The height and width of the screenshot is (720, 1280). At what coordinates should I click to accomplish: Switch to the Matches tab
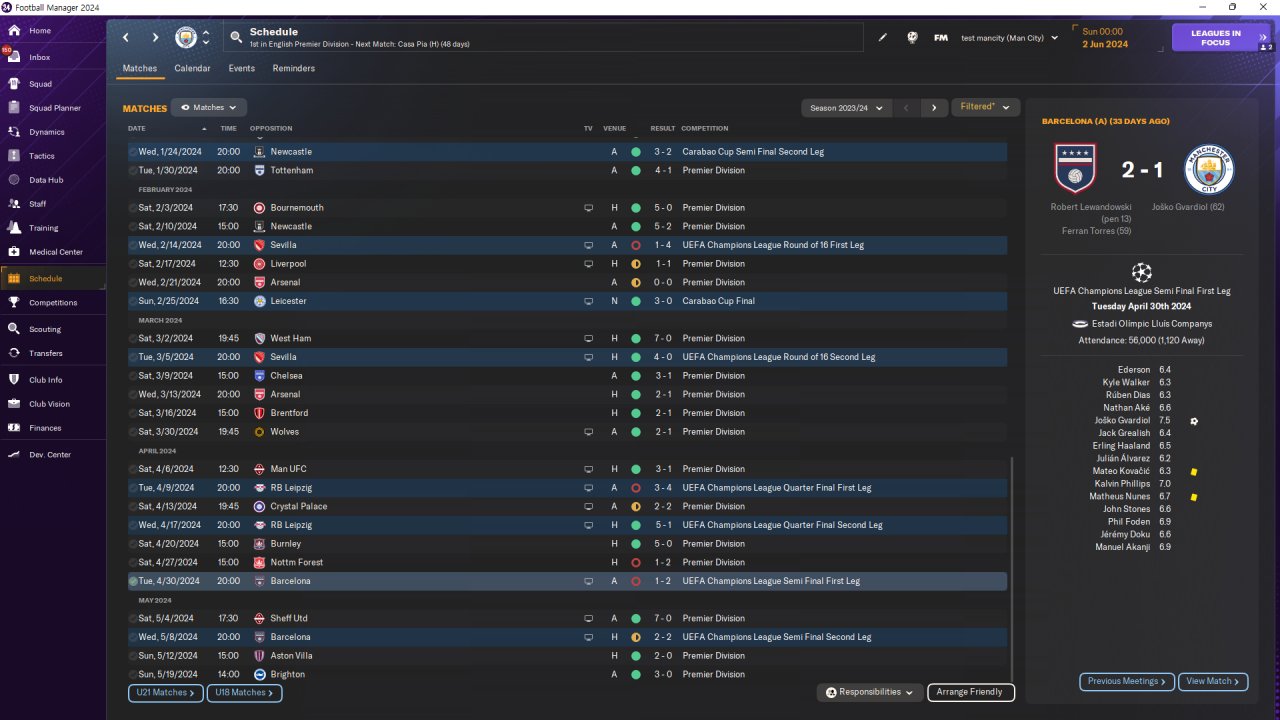pos(140,69)
